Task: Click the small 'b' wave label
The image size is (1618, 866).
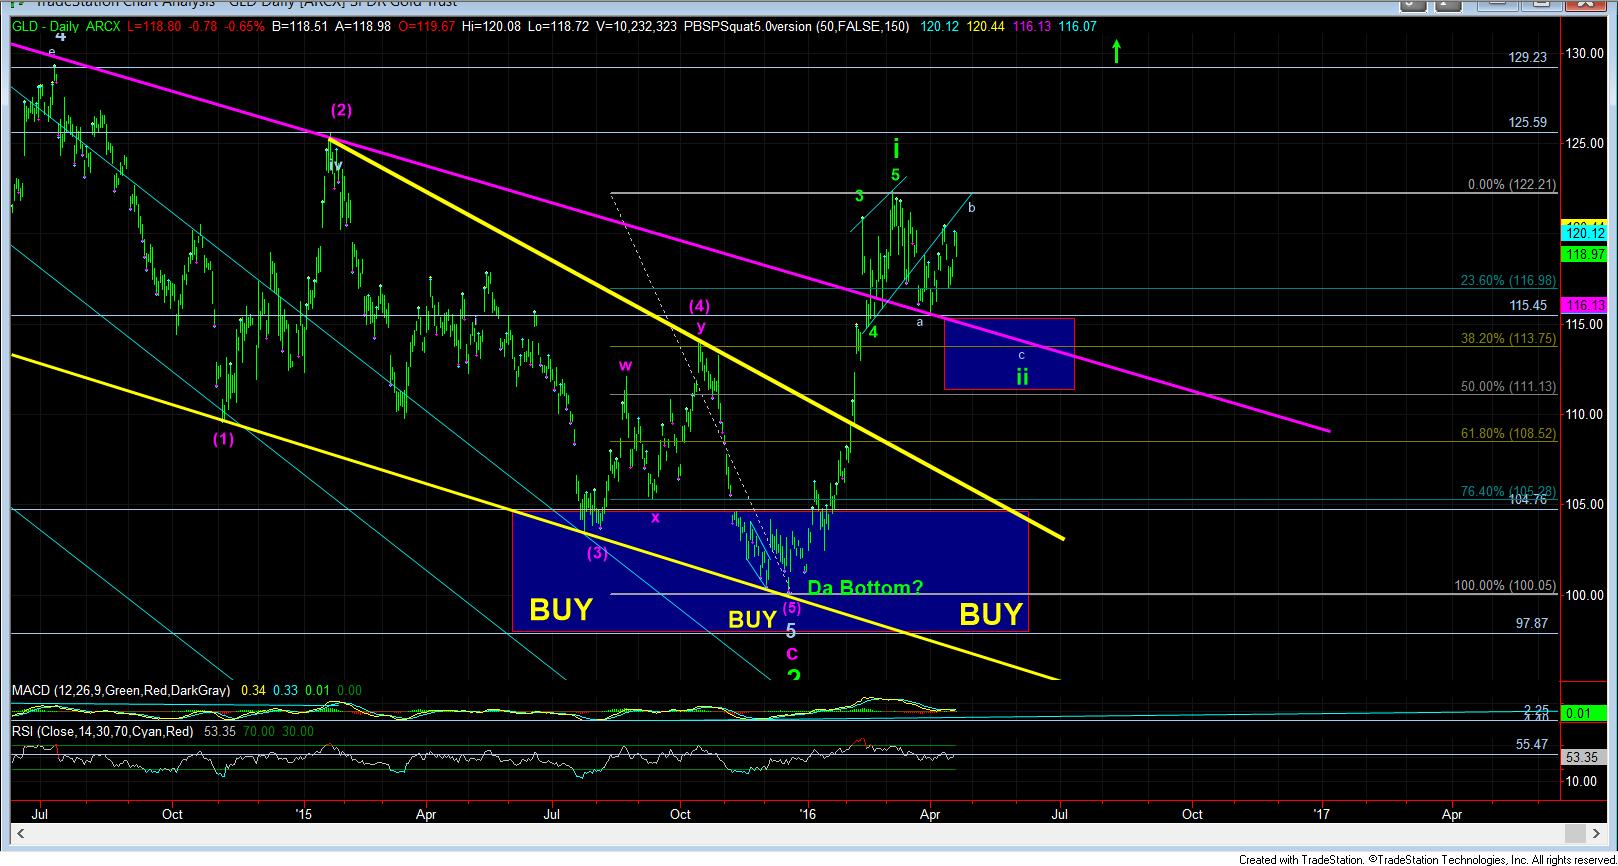Action: 971,208
